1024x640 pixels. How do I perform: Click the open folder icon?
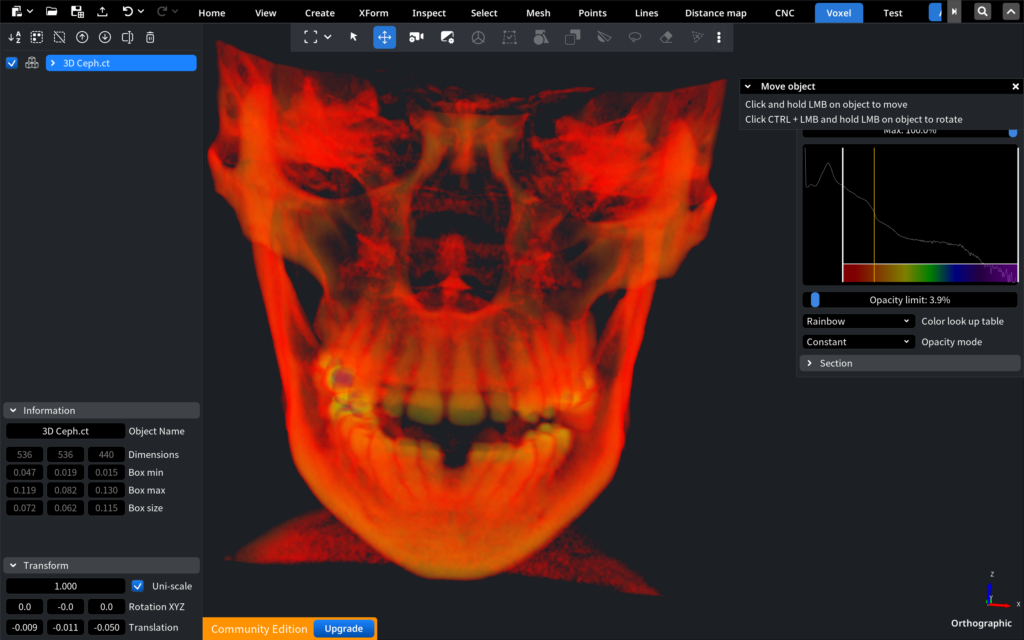51,12
